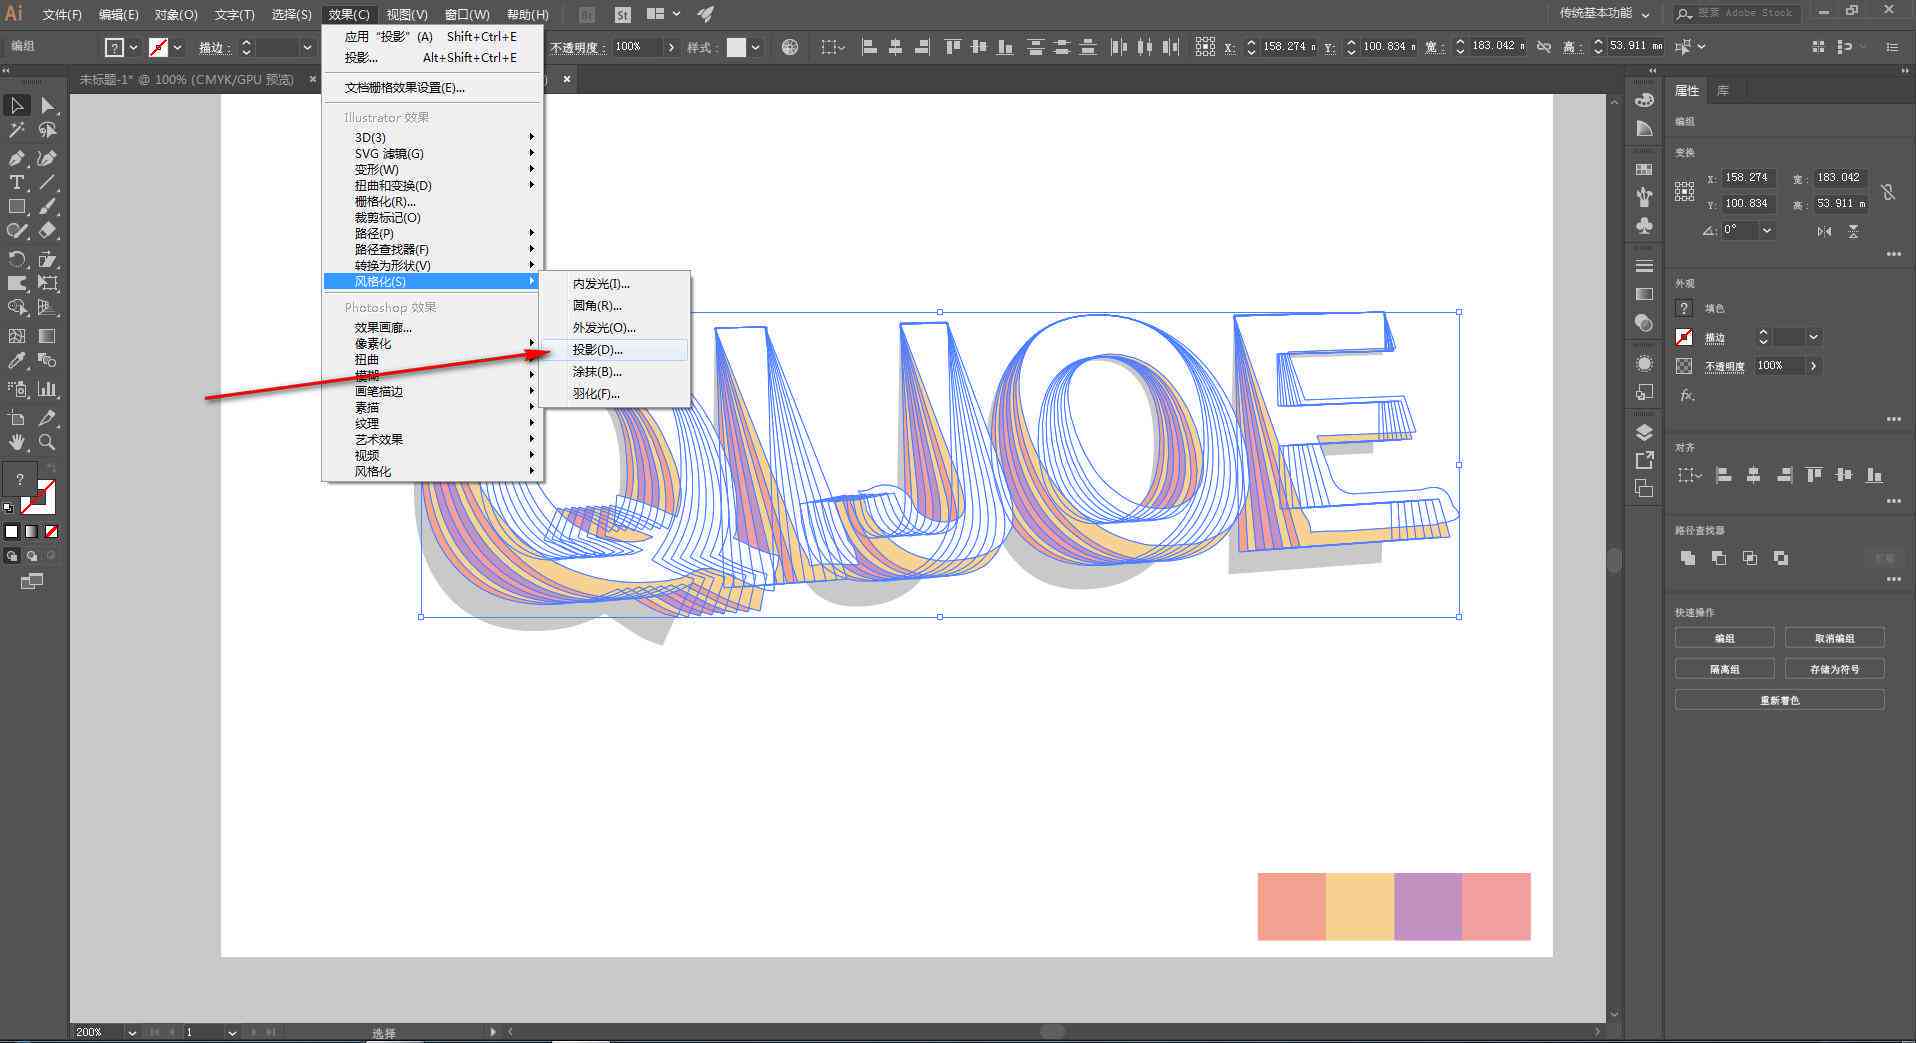Select the Shape Builder tool

click(17, 307)
